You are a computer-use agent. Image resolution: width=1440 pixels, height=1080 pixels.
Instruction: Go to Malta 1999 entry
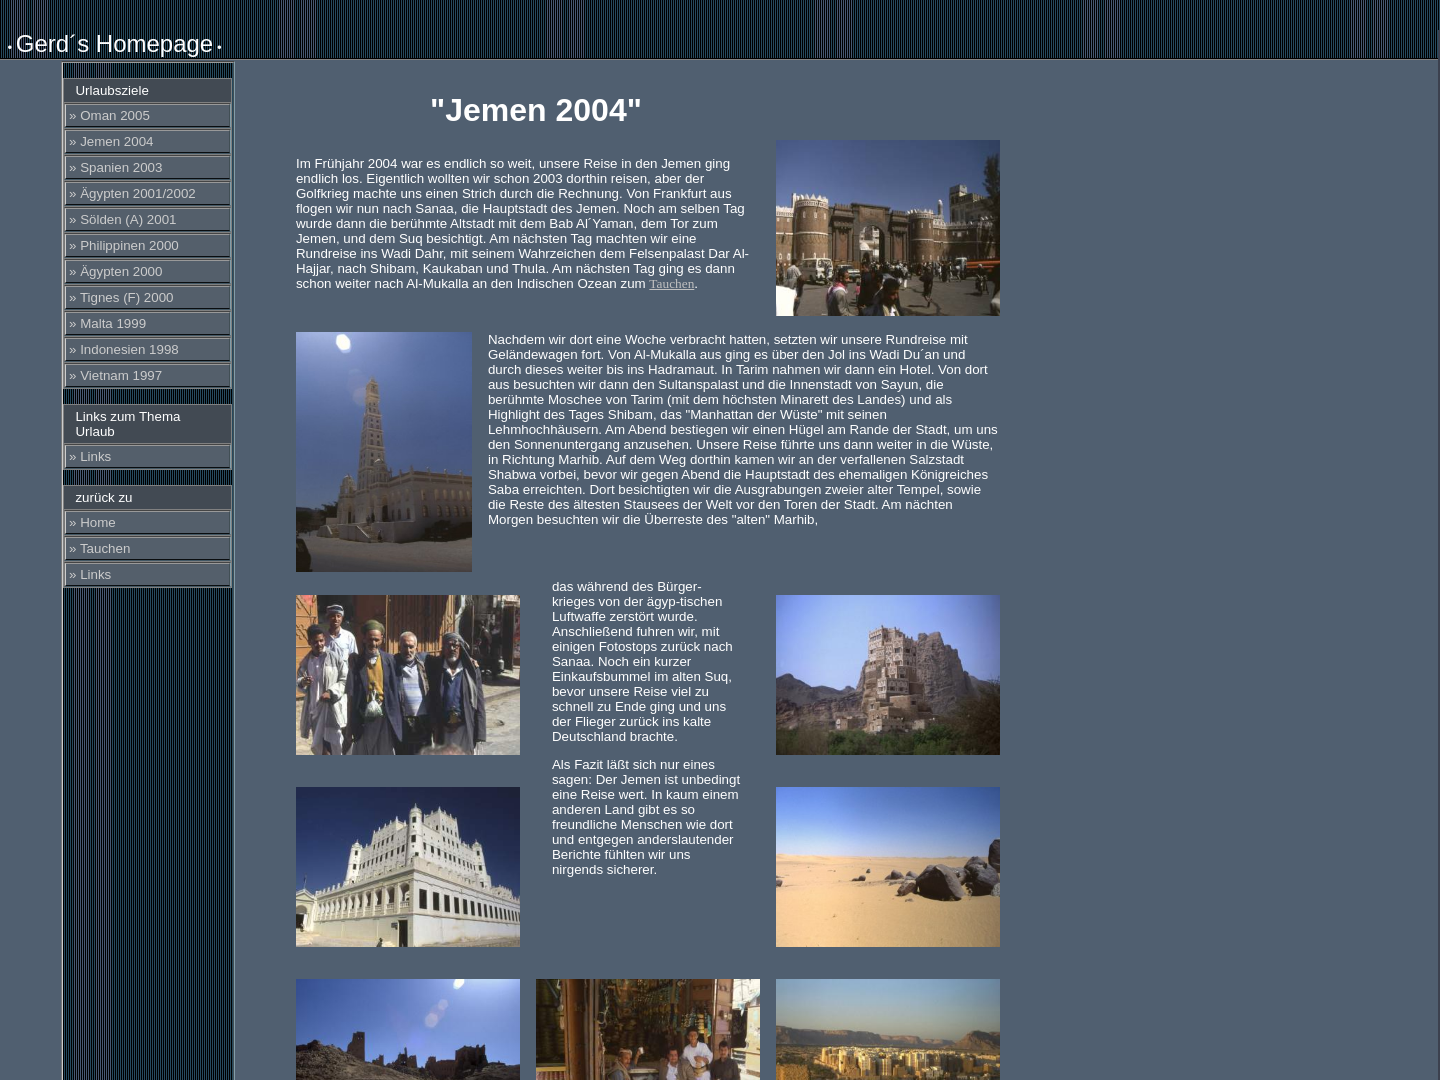click(148, 324)
